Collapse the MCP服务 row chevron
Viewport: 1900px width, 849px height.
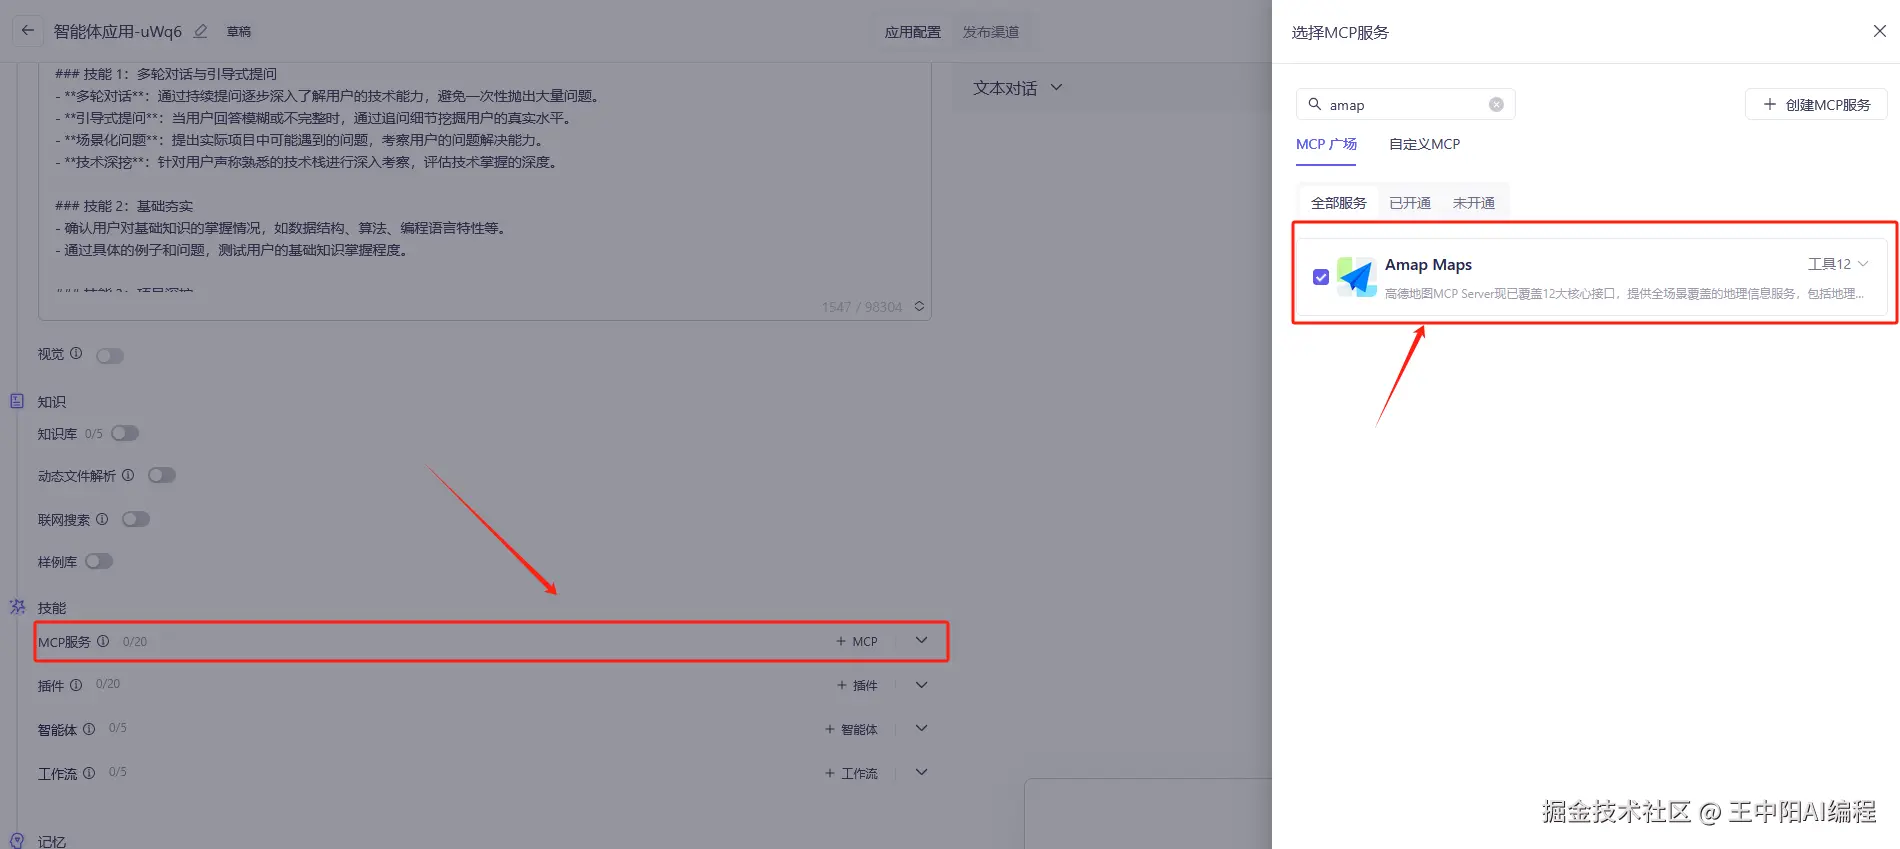(922, 641)
